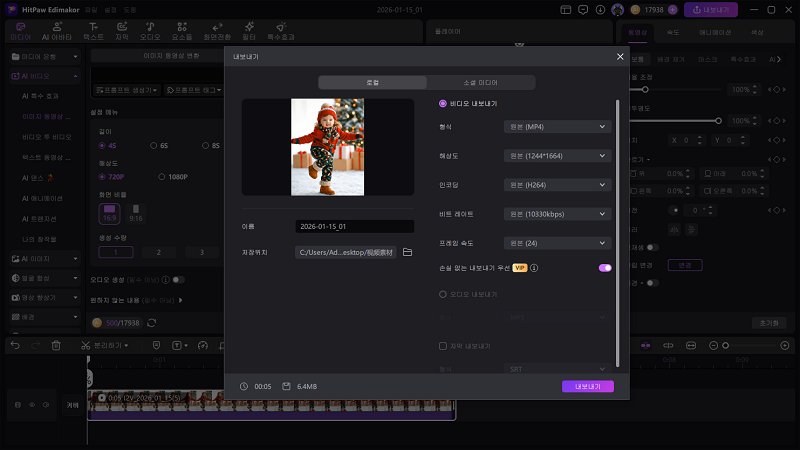The image size is (800, 450).
Task: Click the trash delete icon in timeline toolbar
Action: point(56,345)
